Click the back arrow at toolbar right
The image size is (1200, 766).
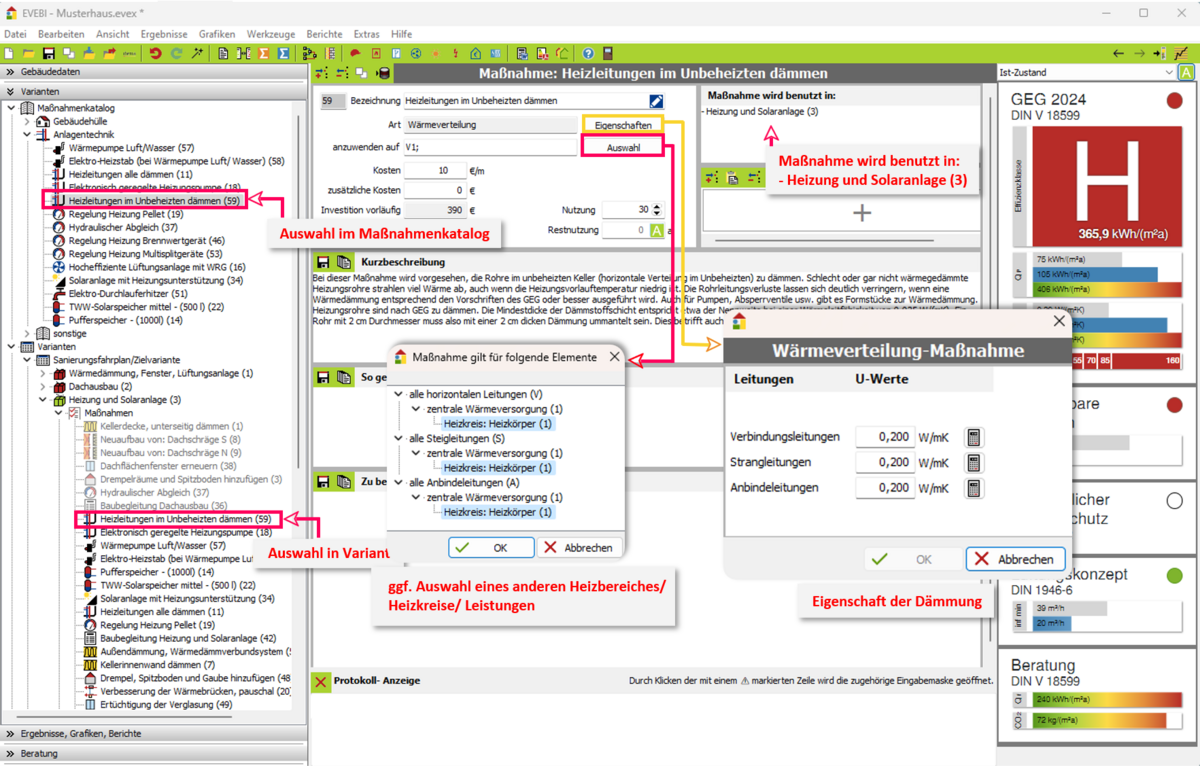point(1118,53)
